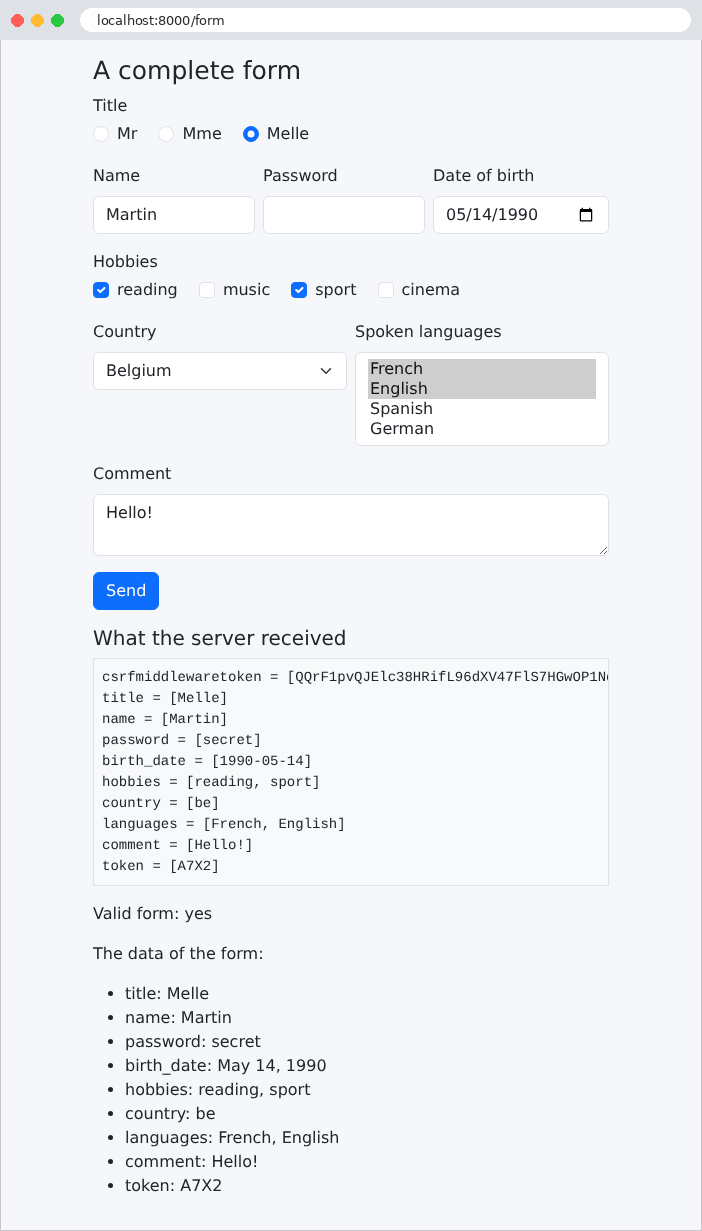This screenshot has height=1231, width=702.
Task: Select the Mme title radio button
Action: [x=166, y=134]
